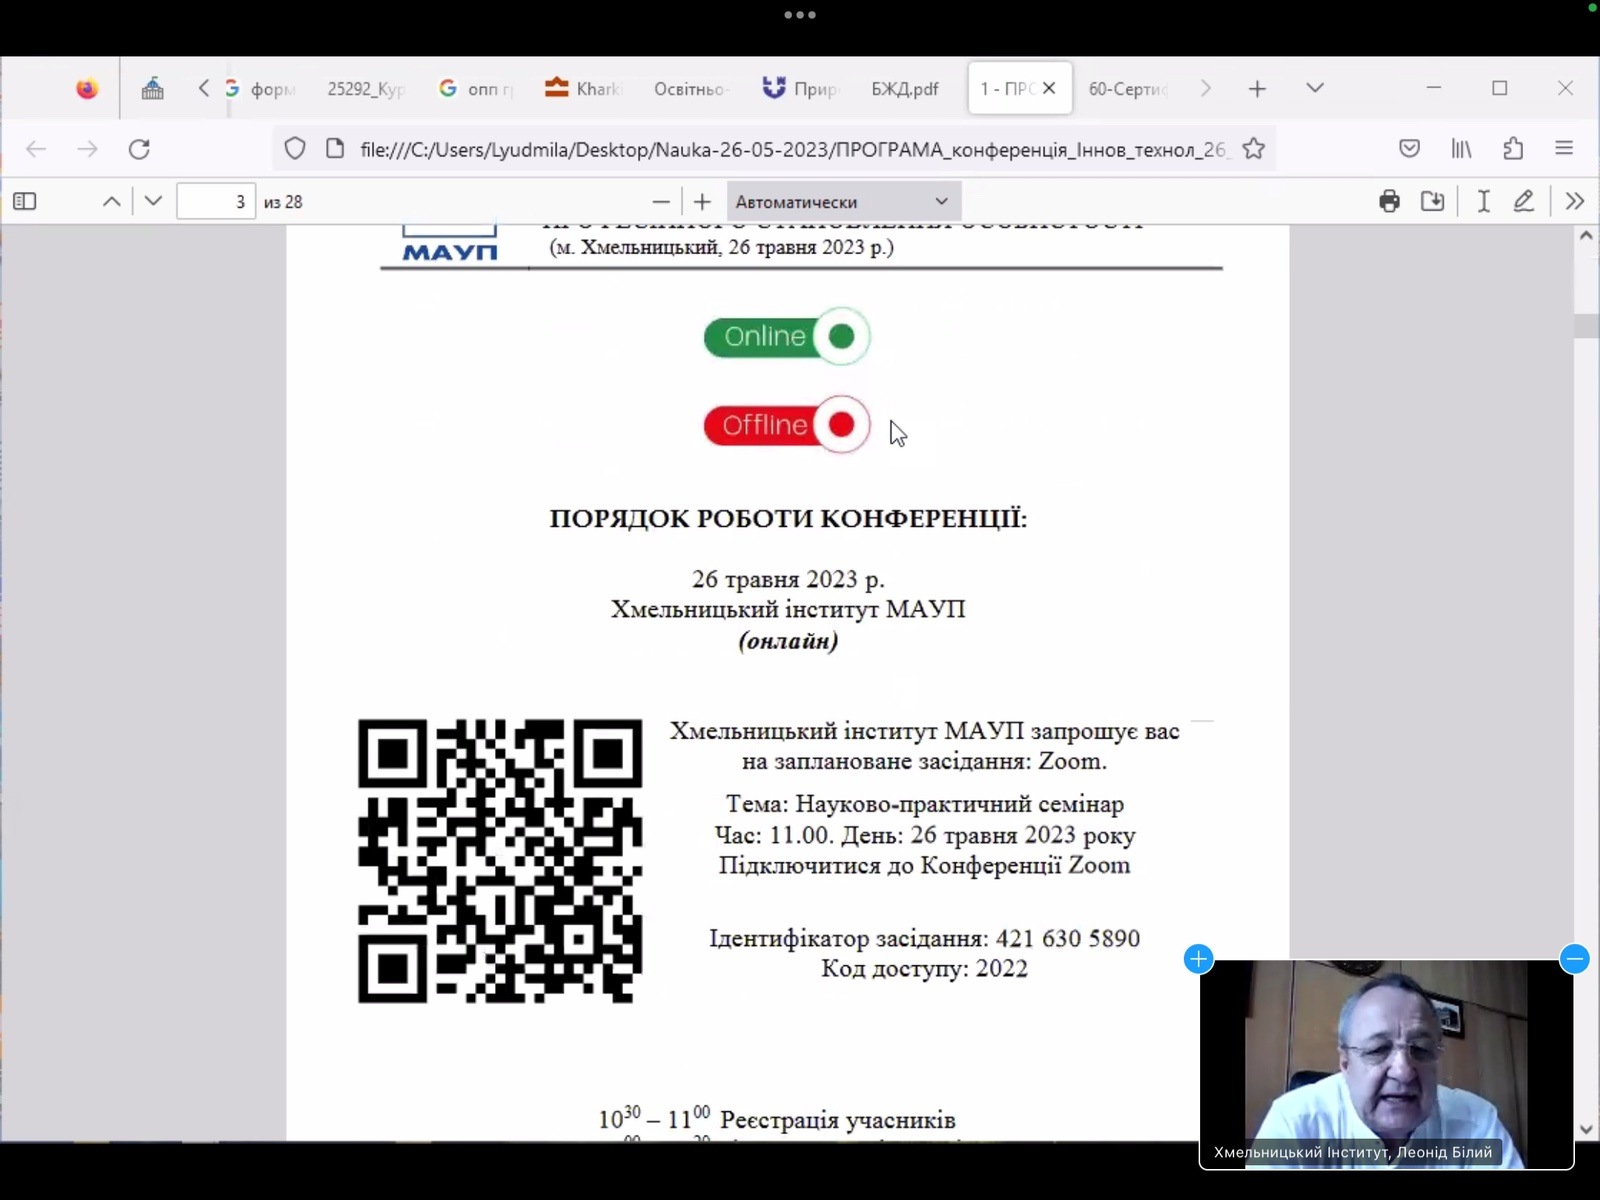
Task: Switch to the Google "опп гр" tab
Action: [476, 89]
